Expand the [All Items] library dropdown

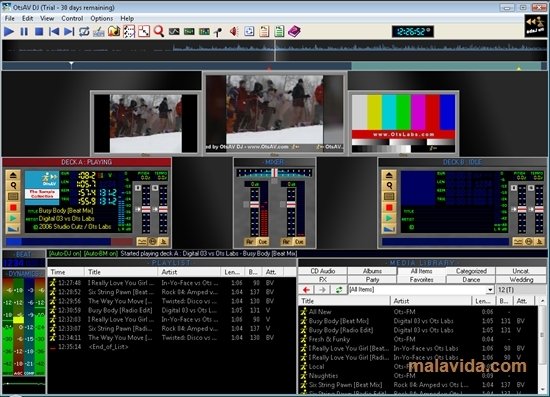tap(490, 290)
